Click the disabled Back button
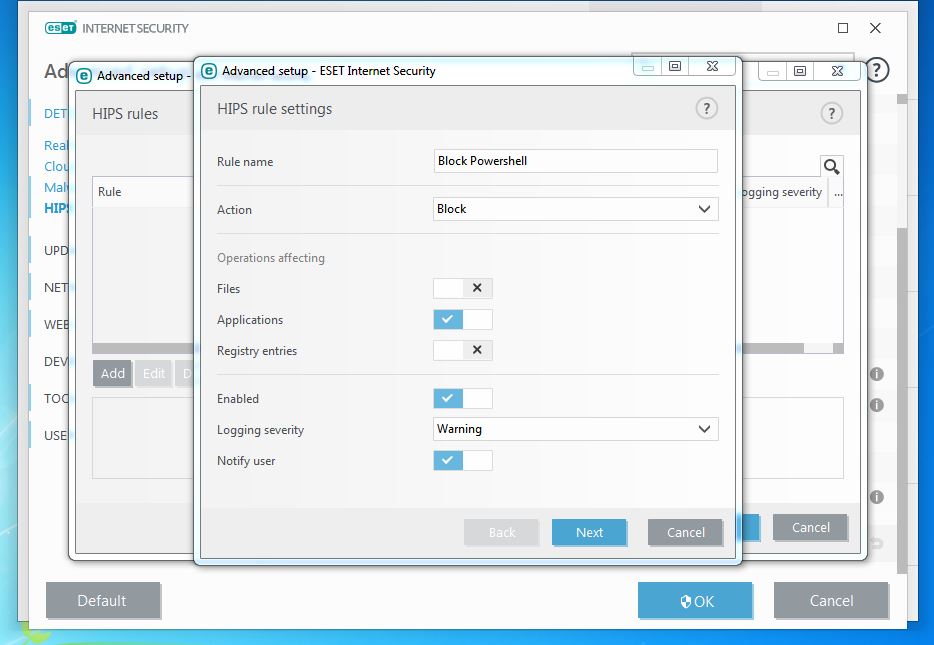The height and width of the screenshot is (645, 934). click(502, 532)
